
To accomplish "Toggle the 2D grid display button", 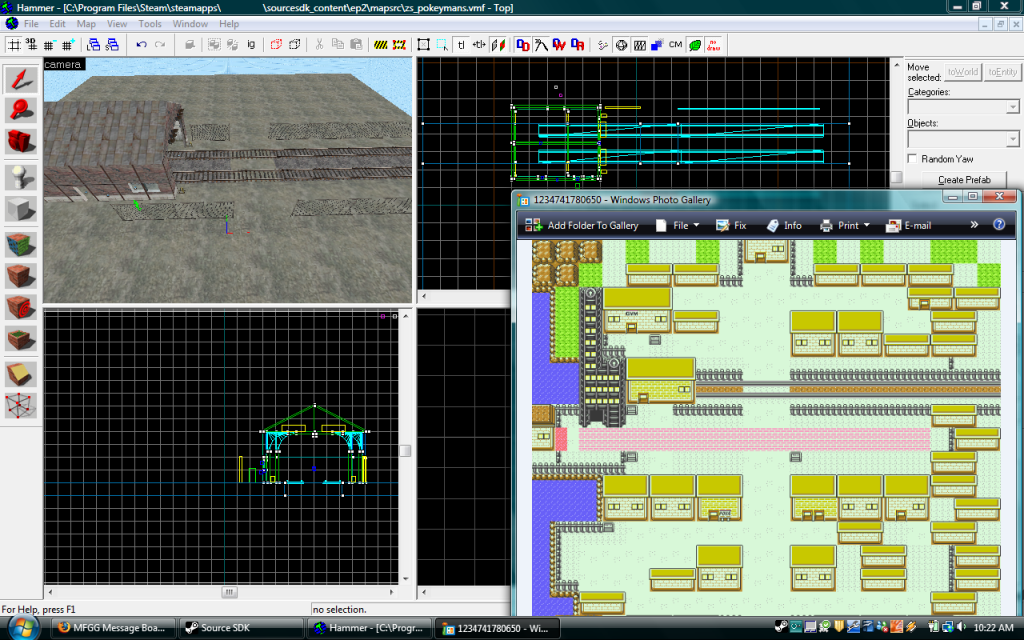I will [14, 45].
